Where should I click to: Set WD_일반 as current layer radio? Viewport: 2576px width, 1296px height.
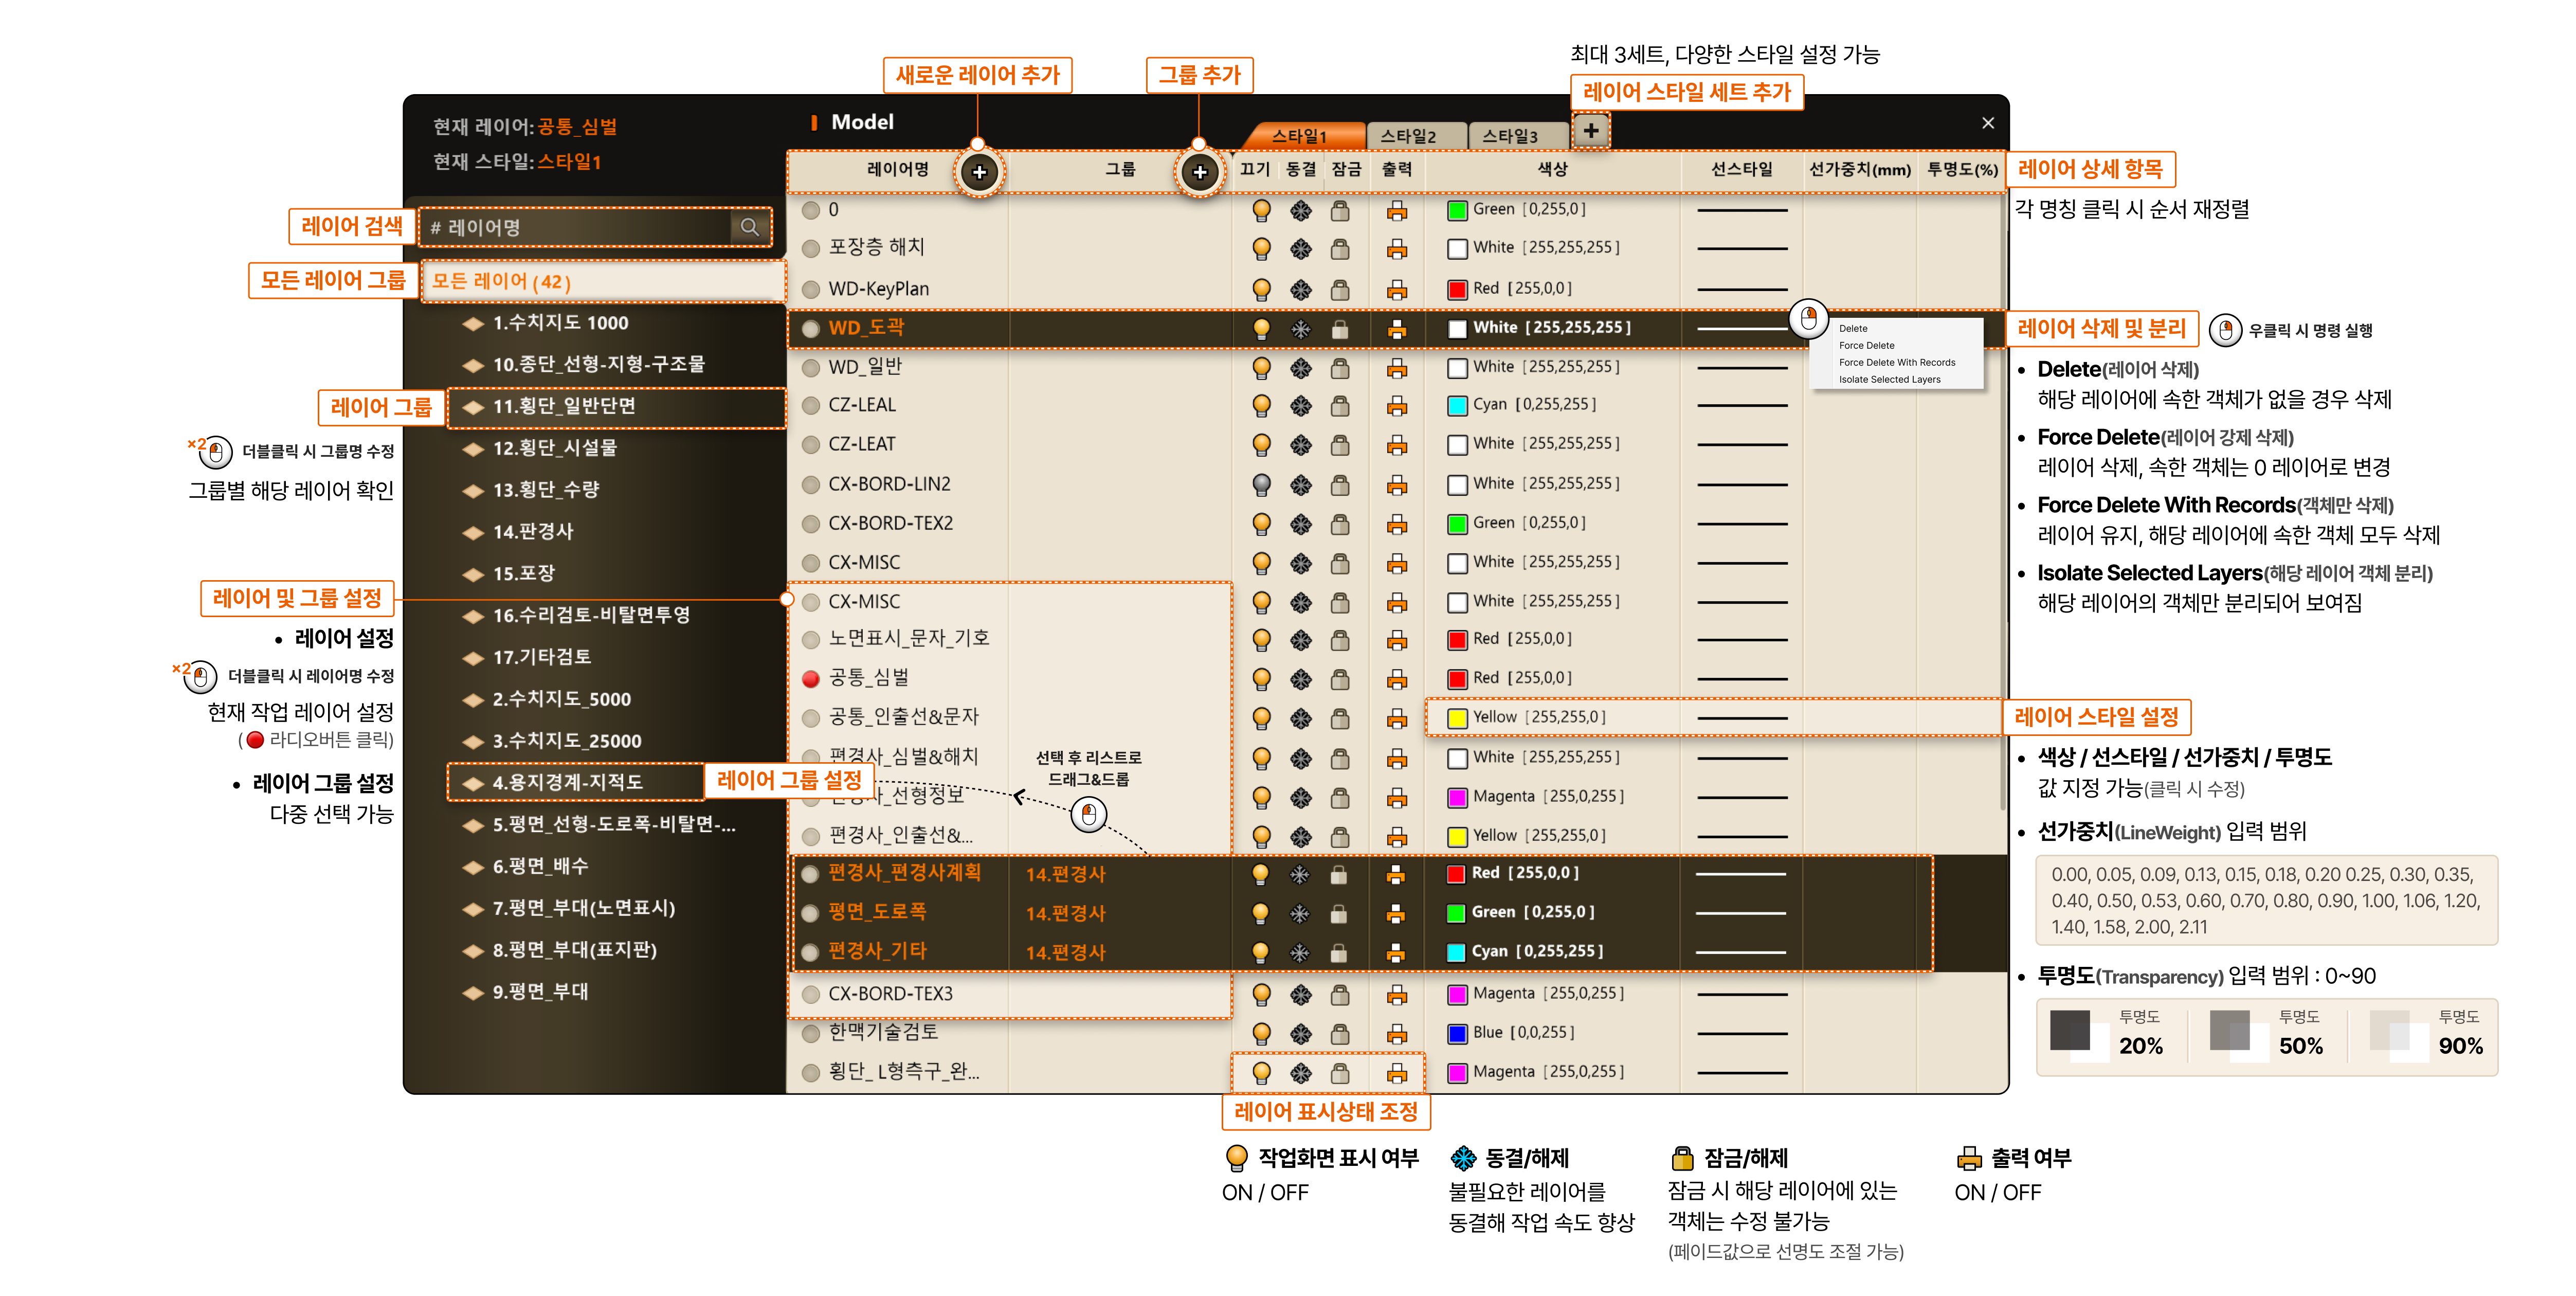point(811,368)
